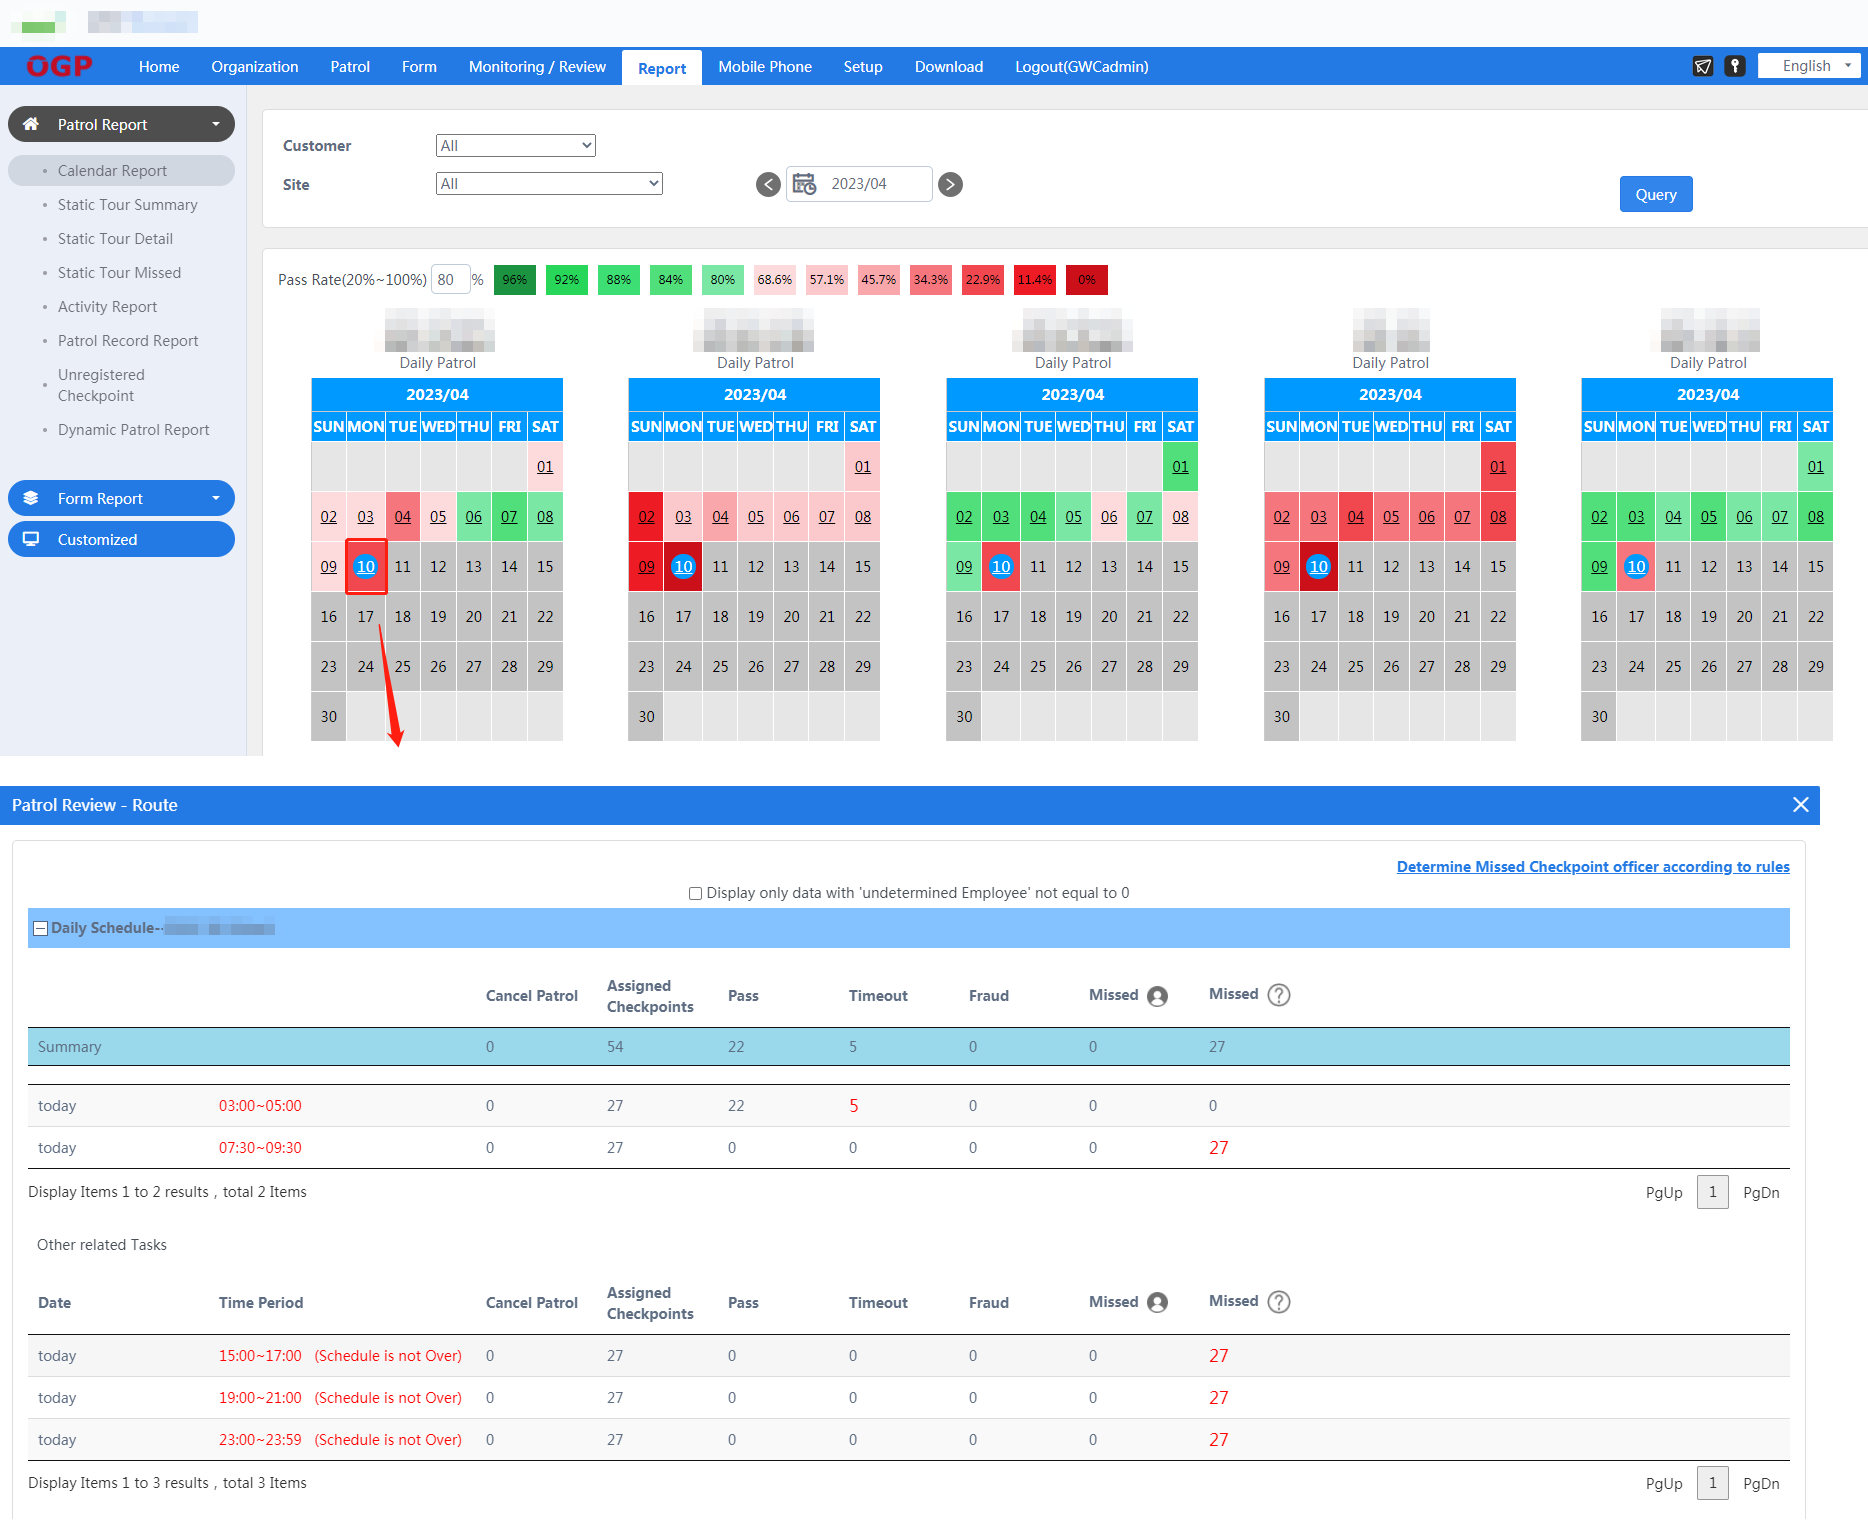Click the keyhole icon in top bar
This screenshot has width=1868, height=1528.
(1735, 66)
